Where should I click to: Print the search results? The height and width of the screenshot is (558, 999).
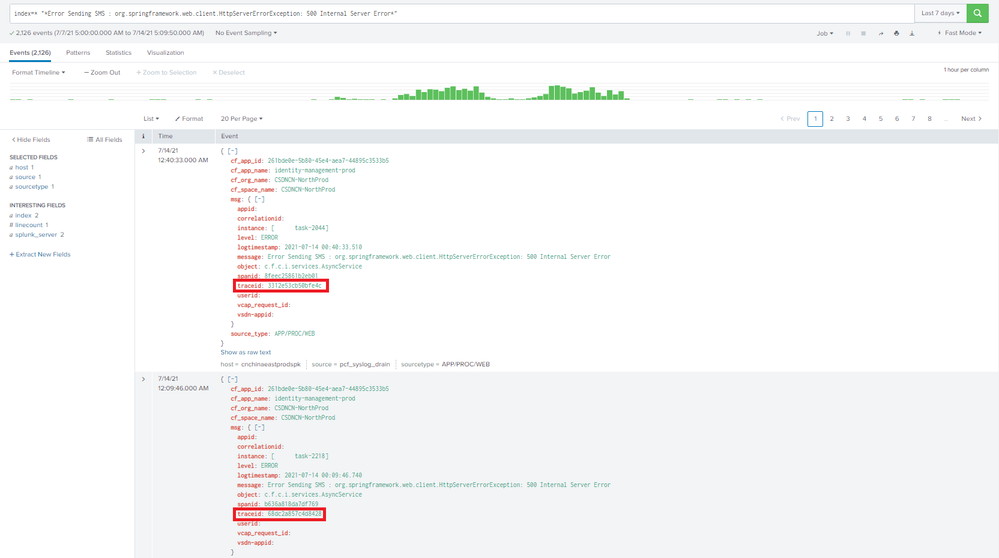pyautogui.click(x=896, y=33)
